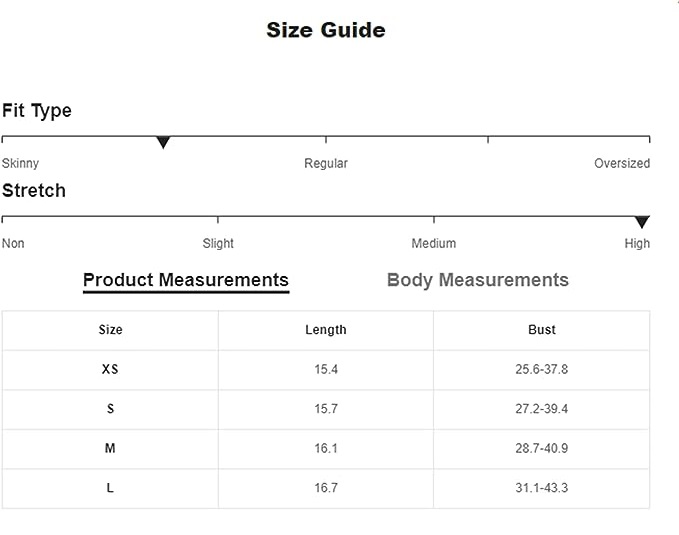Image resolution: width=679 pixels, height=535 pixels.
Task: Click the Skinny fit label
Action: point(21,163)
